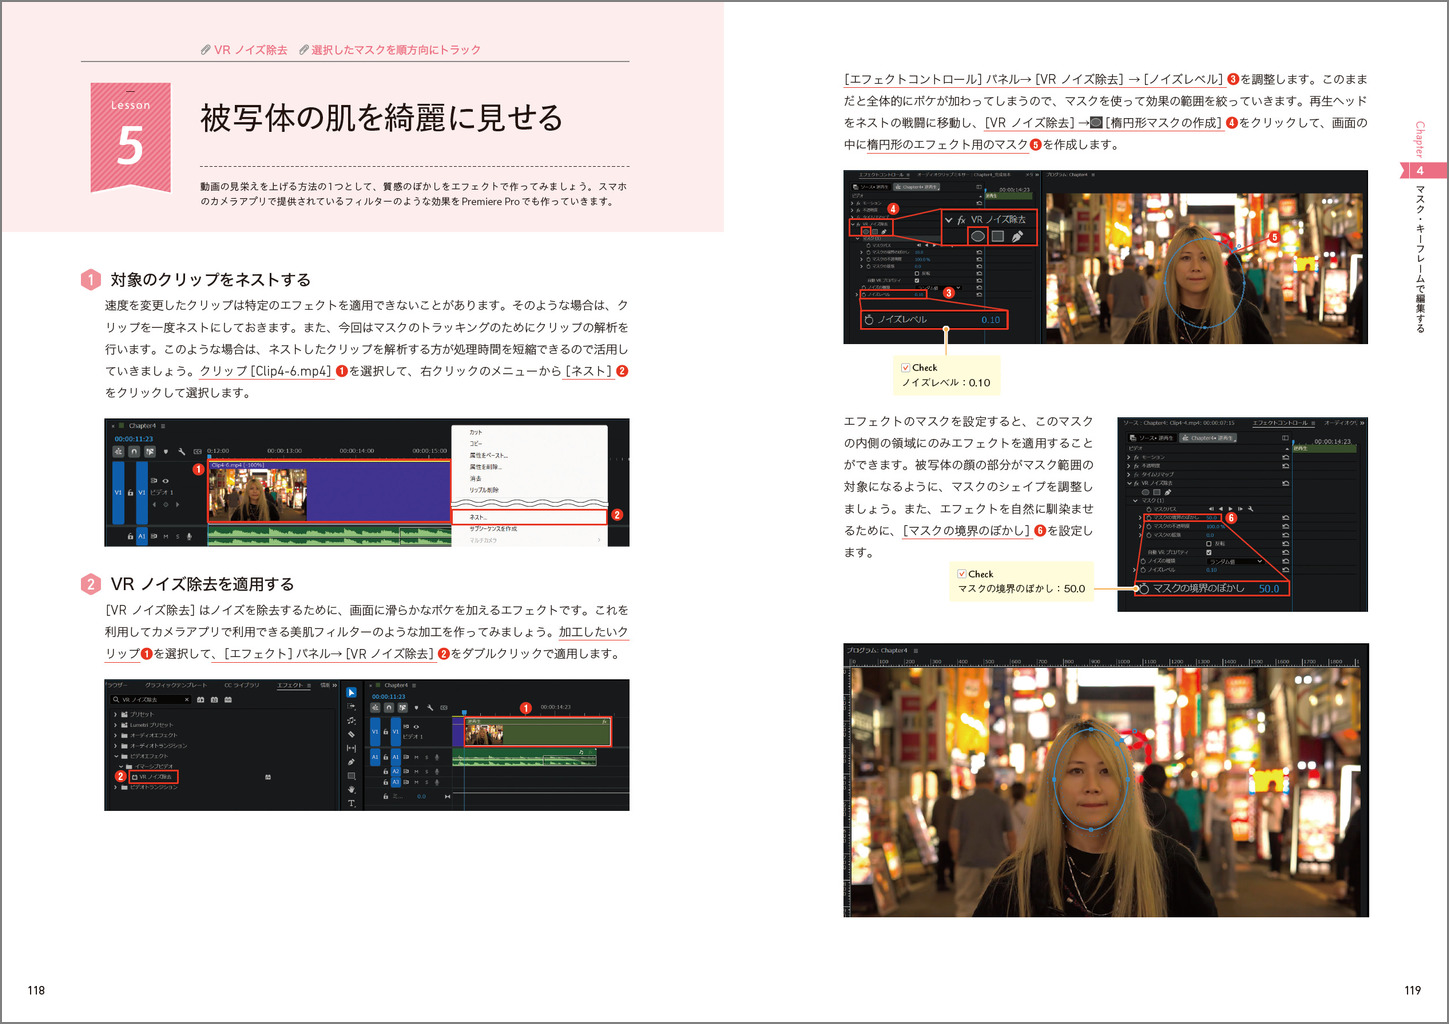This screenshot has width=1449, height=1024.
Task: Expand the プリセット folder in effects panel
Action: click(x=116, y=714)
